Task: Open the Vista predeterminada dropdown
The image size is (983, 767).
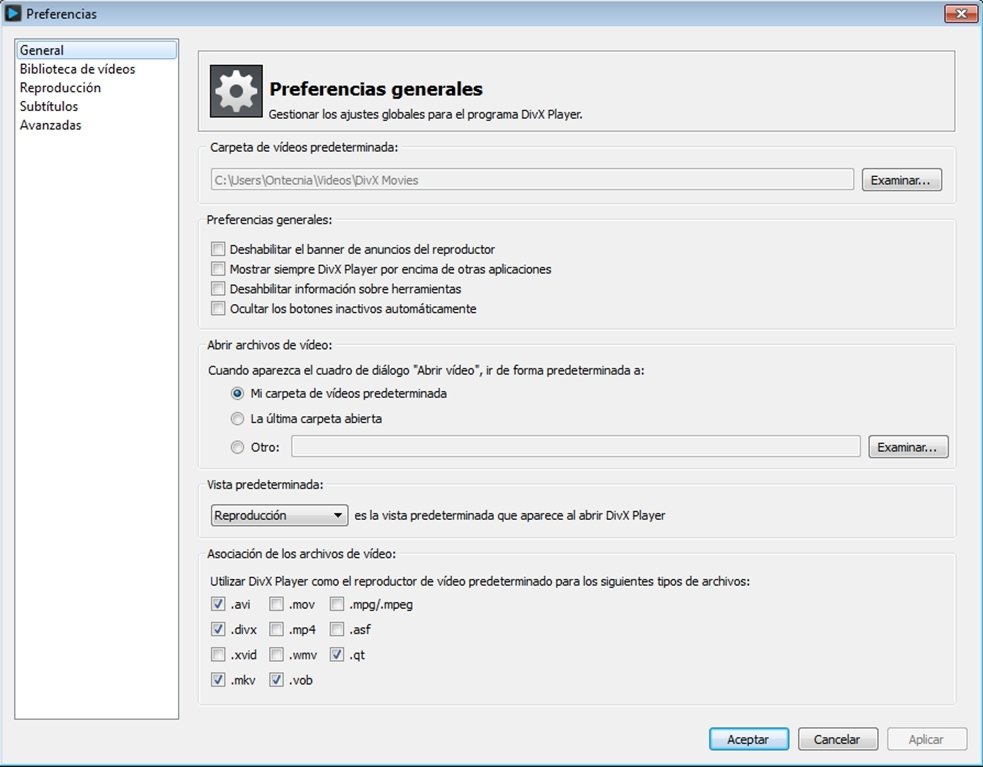Action: [x=280, y=516]
